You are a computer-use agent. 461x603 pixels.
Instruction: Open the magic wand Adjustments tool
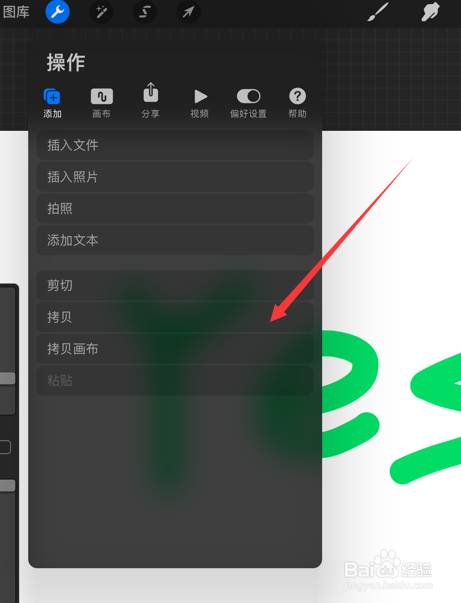coord(102,12)
